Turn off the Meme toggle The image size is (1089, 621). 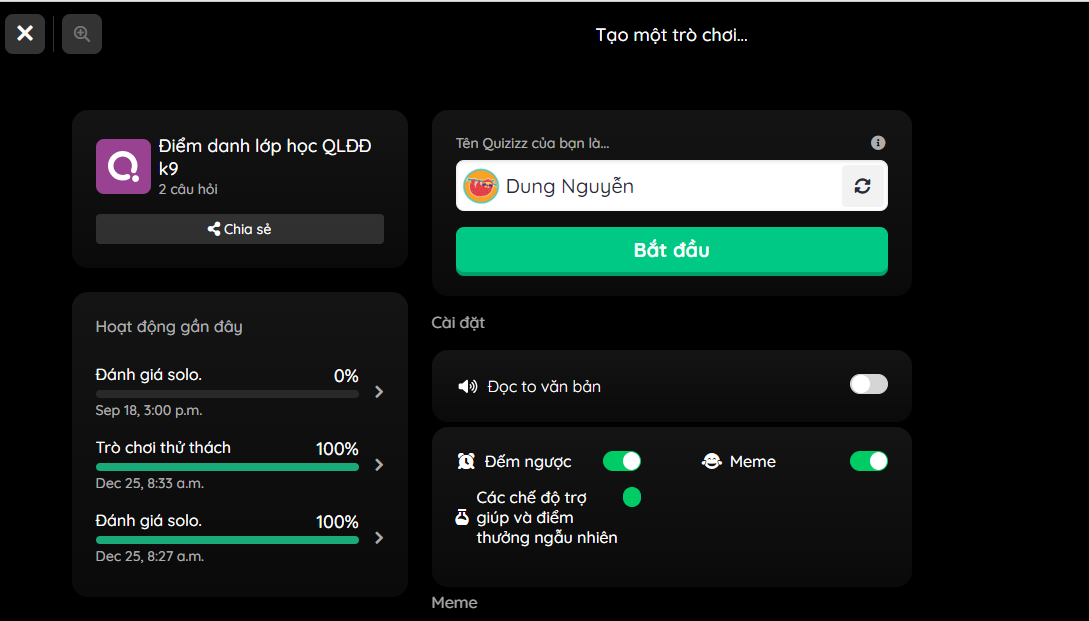pyautogui.click(x=868, y=461)
